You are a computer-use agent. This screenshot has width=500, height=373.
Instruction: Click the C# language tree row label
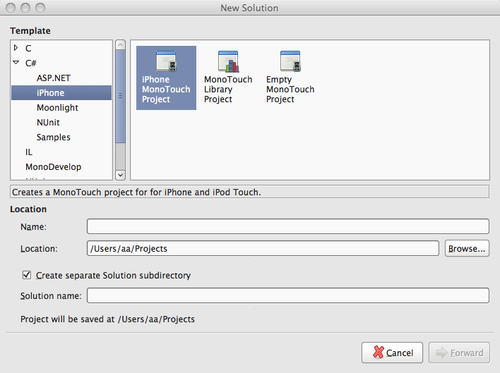(31, 63)
